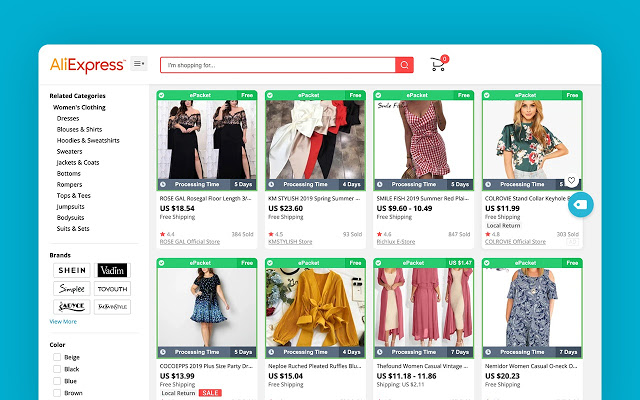Image resolution: width=640 pixels, height=400 pixels.
Task: Select the SHEIN brand logo
Action: click(71, 271)
